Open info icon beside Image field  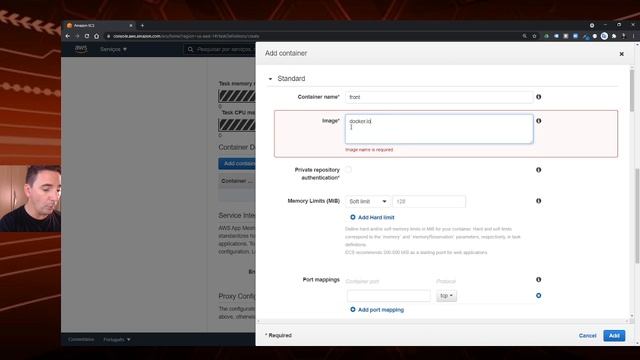538,121
